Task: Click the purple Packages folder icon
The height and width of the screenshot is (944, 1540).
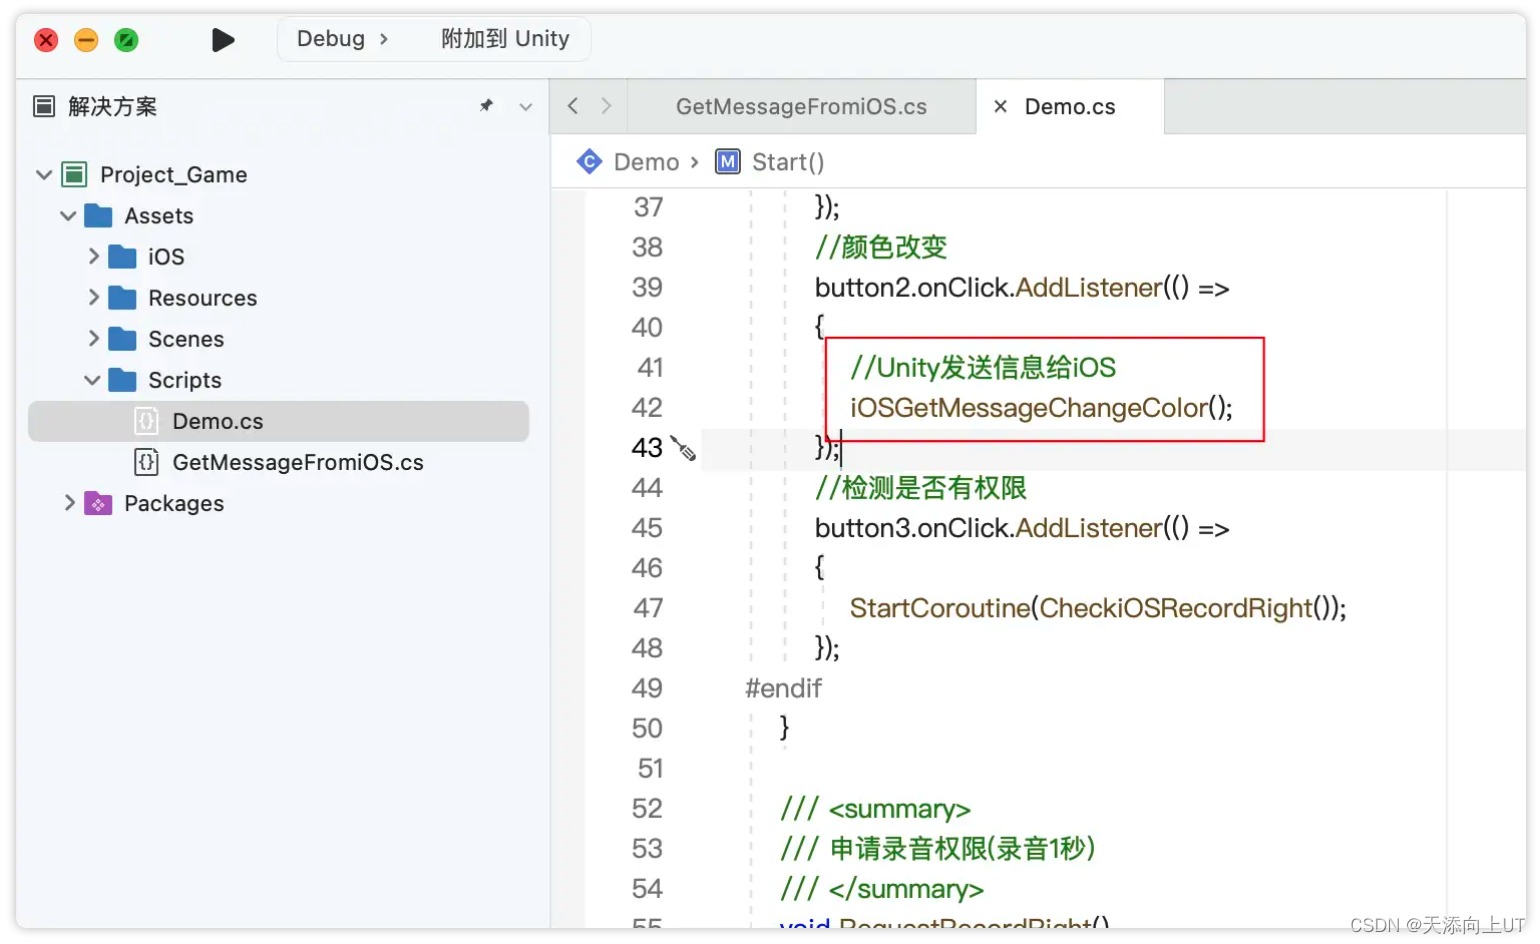Action: pyautogui.click(x=98, y=503)
